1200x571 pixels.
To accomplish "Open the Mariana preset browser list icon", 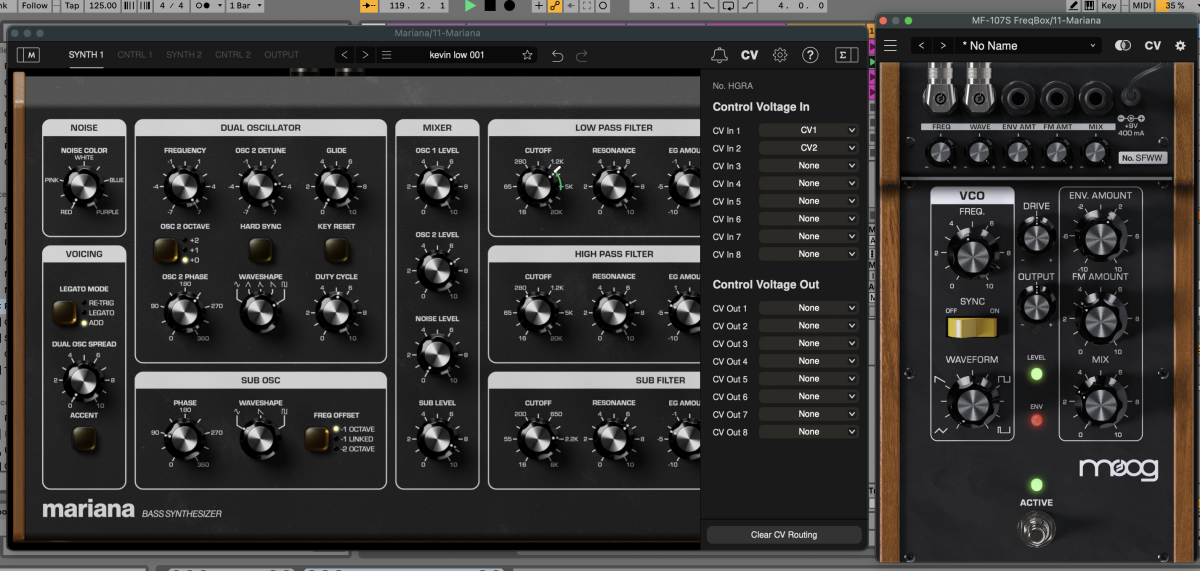I will click(387, 55).
